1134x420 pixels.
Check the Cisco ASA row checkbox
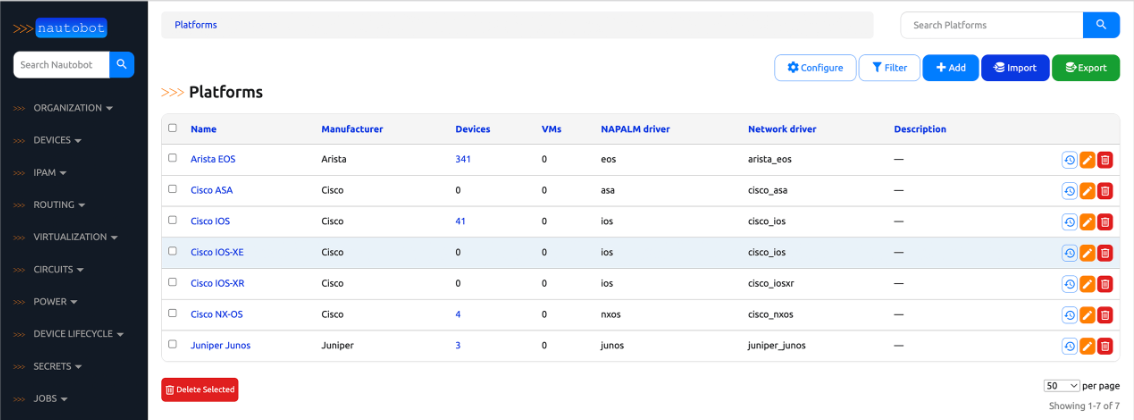(172, 189)
